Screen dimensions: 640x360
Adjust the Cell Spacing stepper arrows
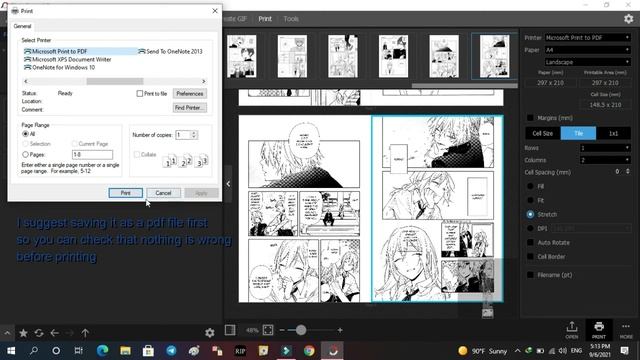coord(628,172)
